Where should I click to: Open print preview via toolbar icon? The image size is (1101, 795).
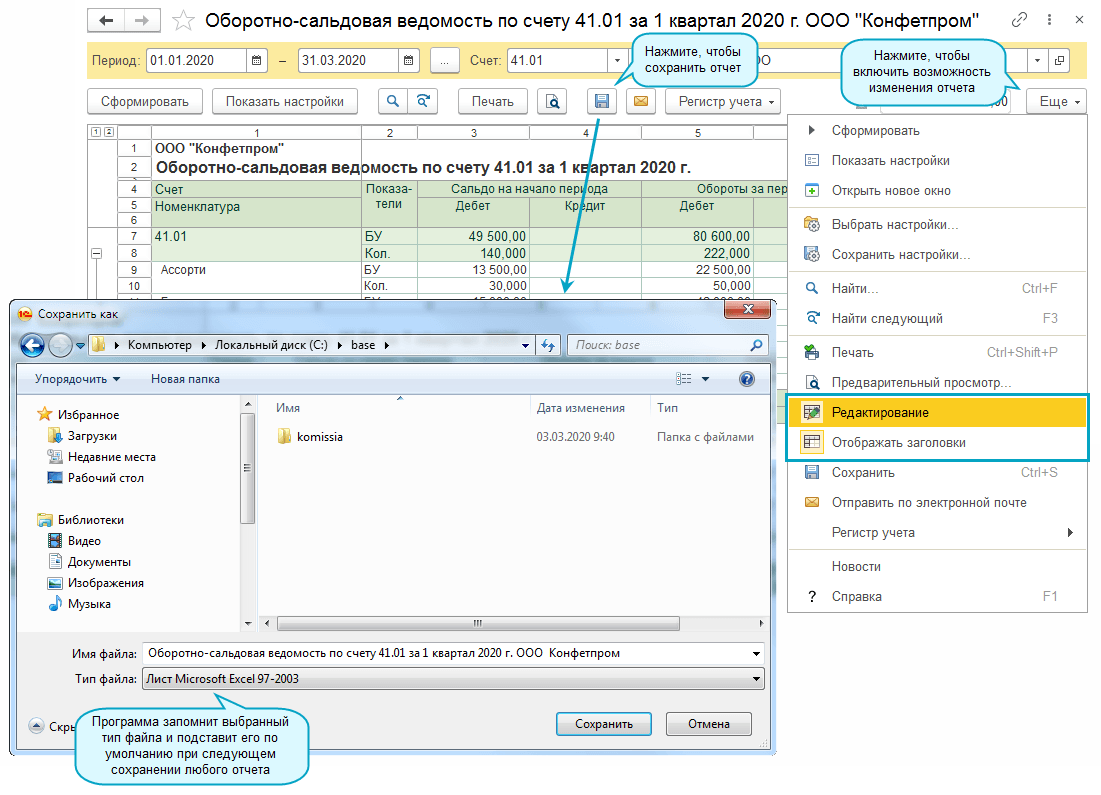(x=553, y=101)
